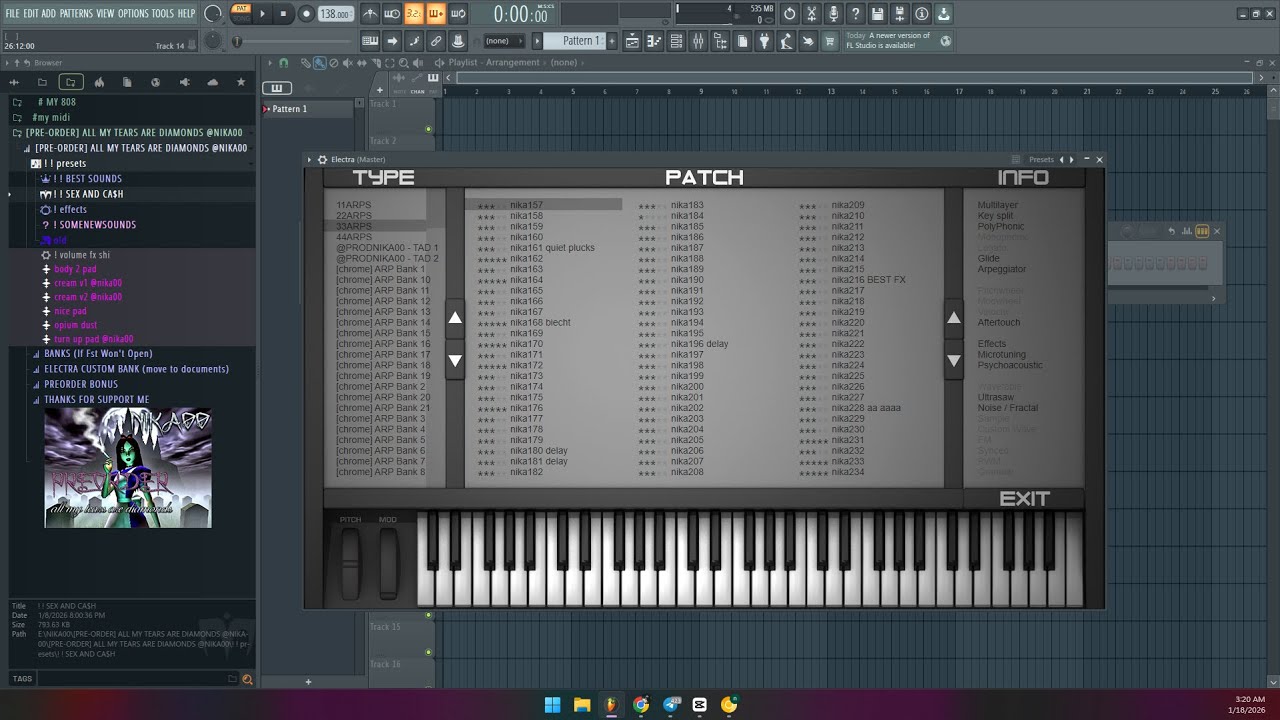Toggle PAT/SONG mode switch
The image size is (1280, 720).
(x=240, y=13)
